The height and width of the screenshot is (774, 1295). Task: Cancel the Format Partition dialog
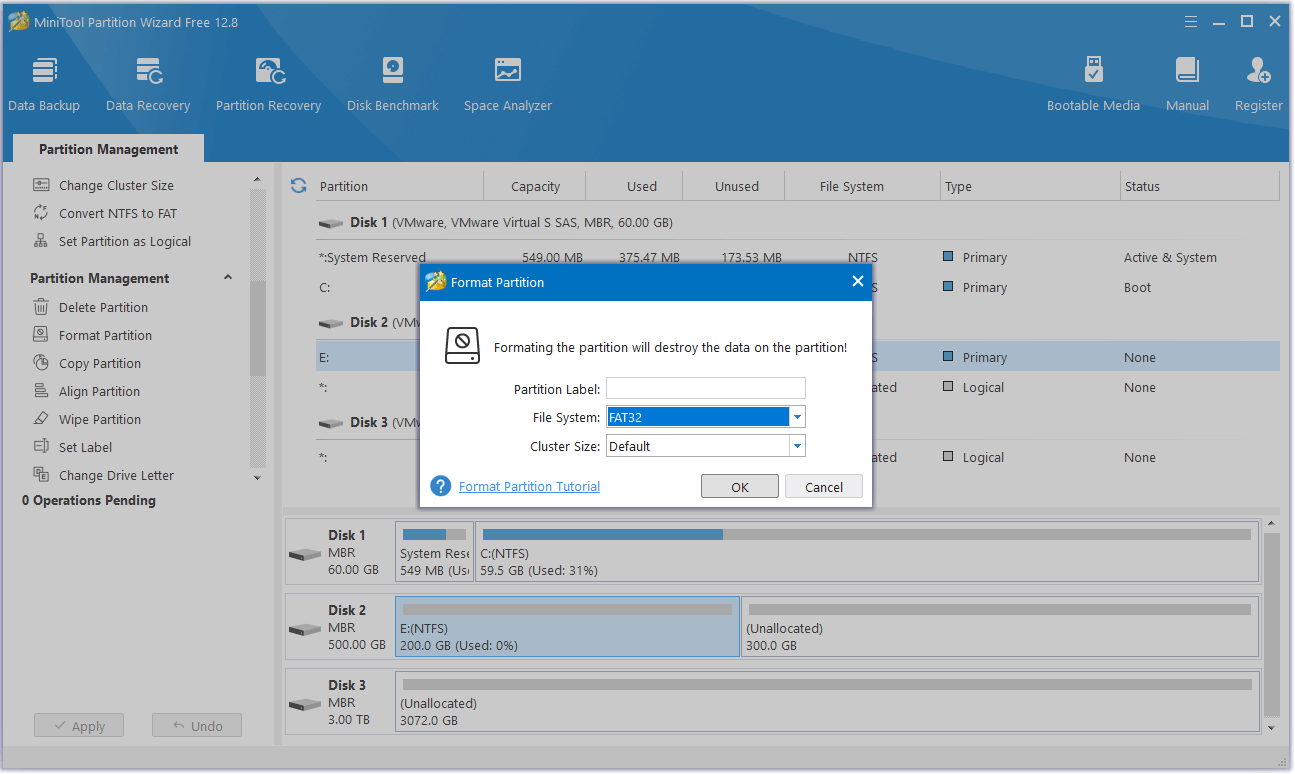(x=823, y=487)
